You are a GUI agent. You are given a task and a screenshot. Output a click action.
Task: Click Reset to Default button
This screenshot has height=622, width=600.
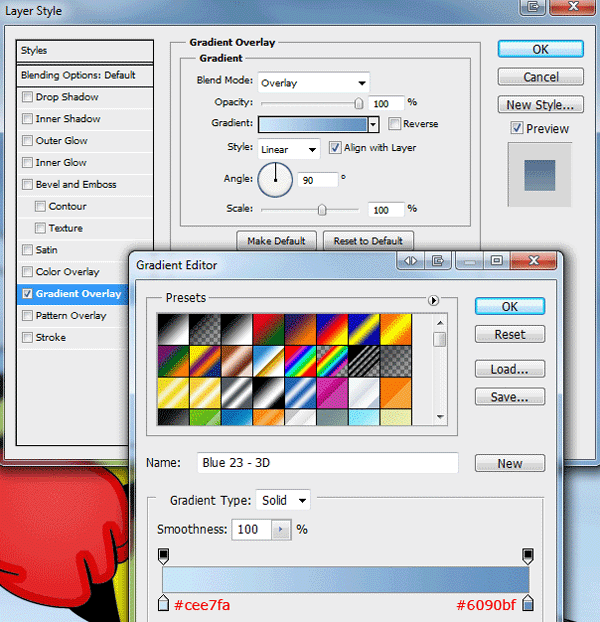tap(368, 241)
